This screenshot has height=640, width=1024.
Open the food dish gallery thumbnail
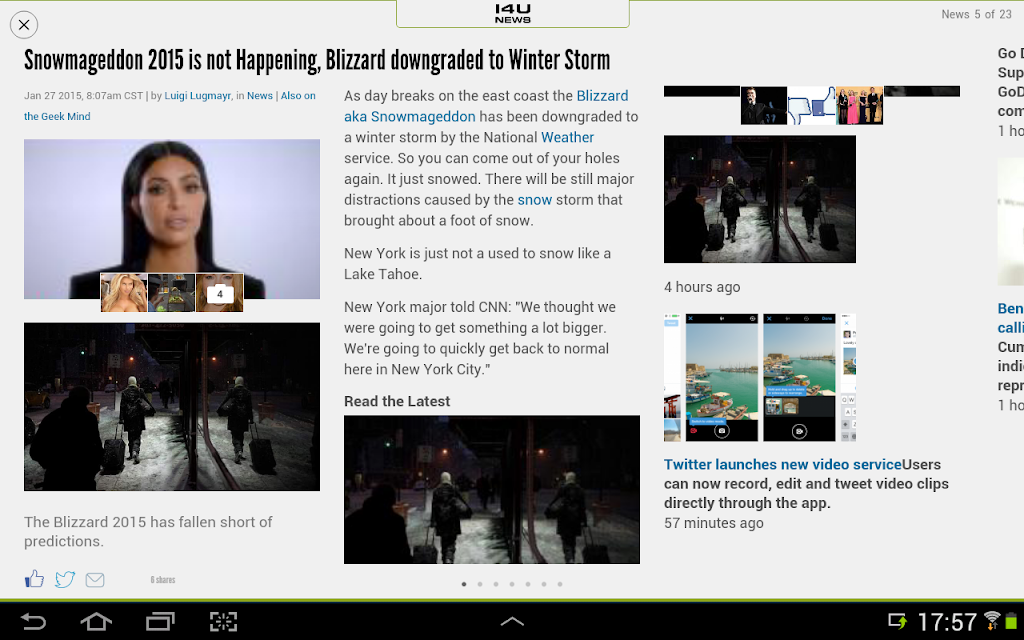click(x=172, y=293)
